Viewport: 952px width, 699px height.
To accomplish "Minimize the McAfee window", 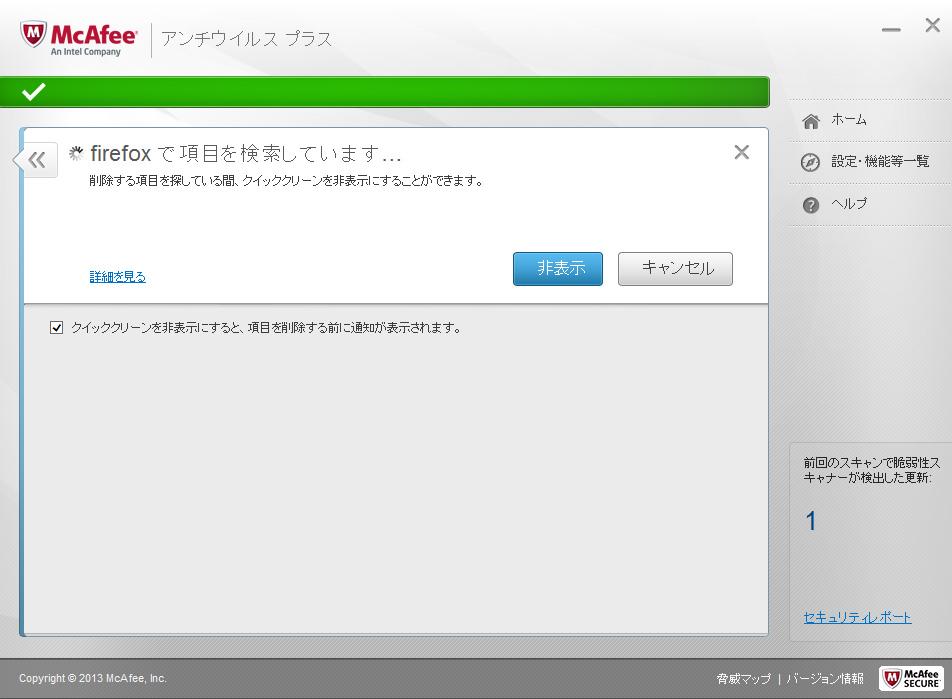I will pos(891,29).
